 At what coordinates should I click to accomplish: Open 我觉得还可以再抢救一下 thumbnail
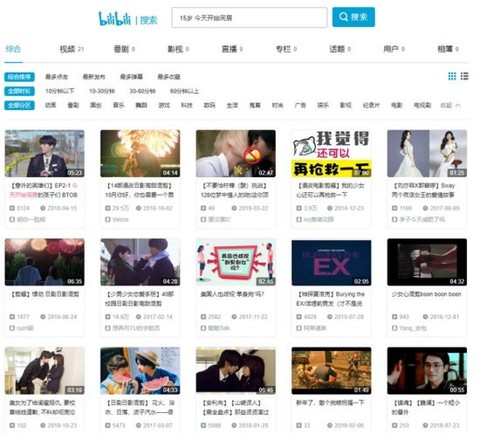click(x=331, y=153)
